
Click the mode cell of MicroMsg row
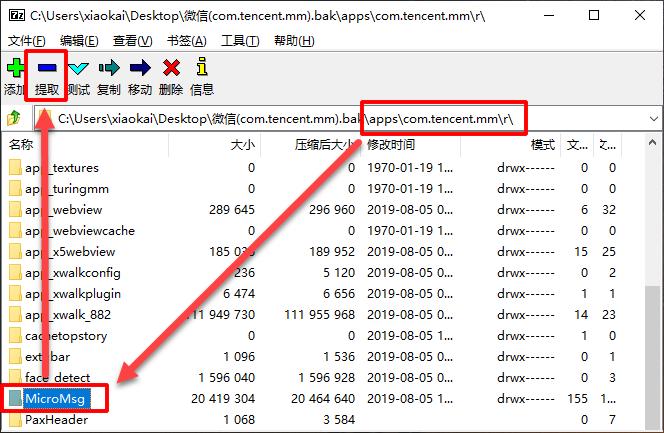coord(526,398)
